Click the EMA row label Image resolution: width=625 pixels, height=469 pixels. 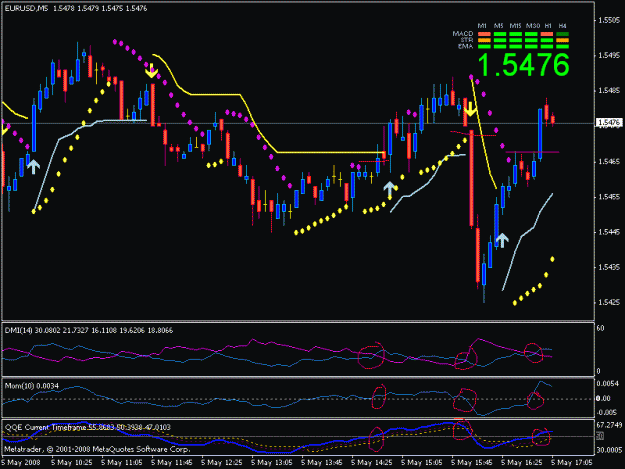pyautogui.click(x=466, y=46)
